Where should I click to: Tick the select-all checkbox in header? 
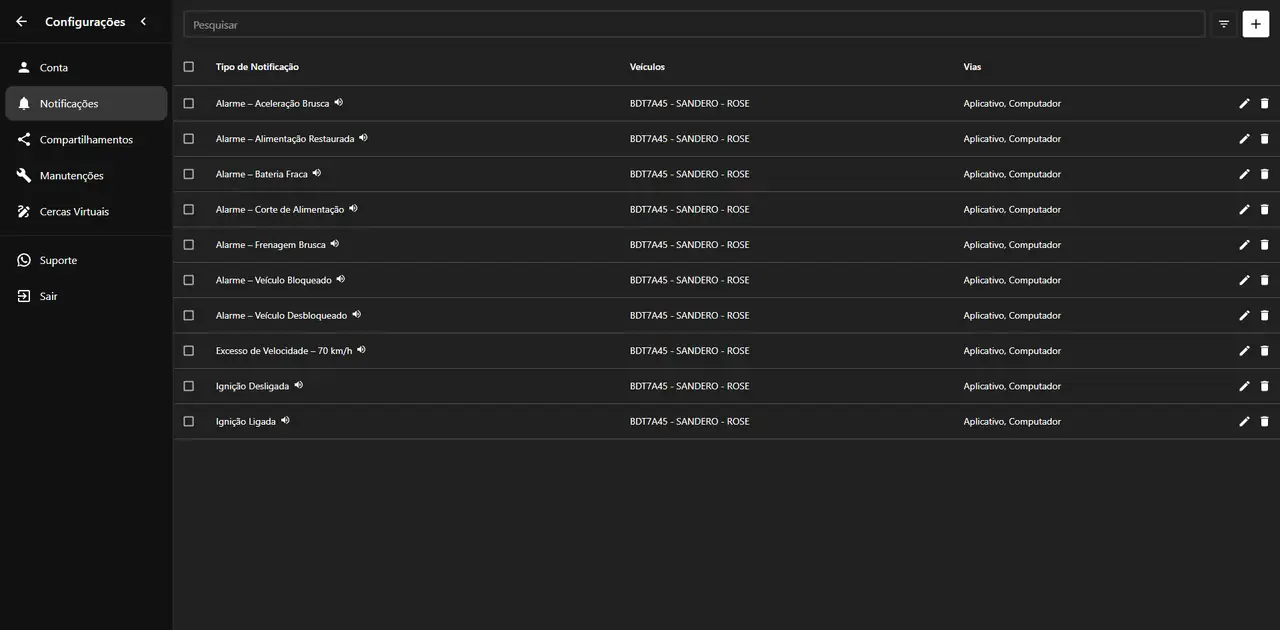[189, 67]
